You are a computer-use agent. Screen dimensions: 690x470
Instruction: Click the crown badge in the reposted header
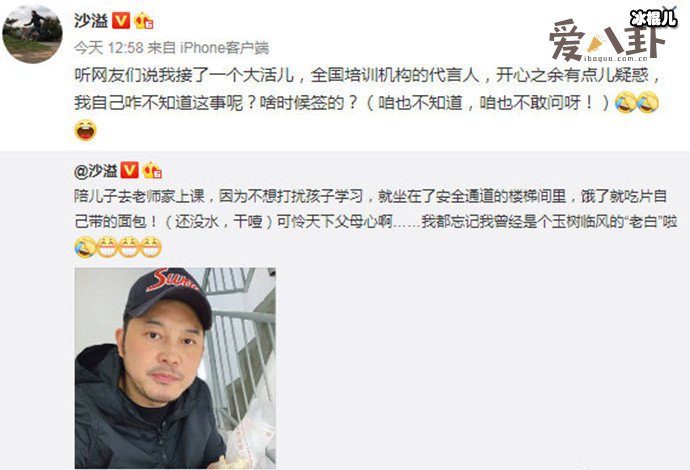152,170
